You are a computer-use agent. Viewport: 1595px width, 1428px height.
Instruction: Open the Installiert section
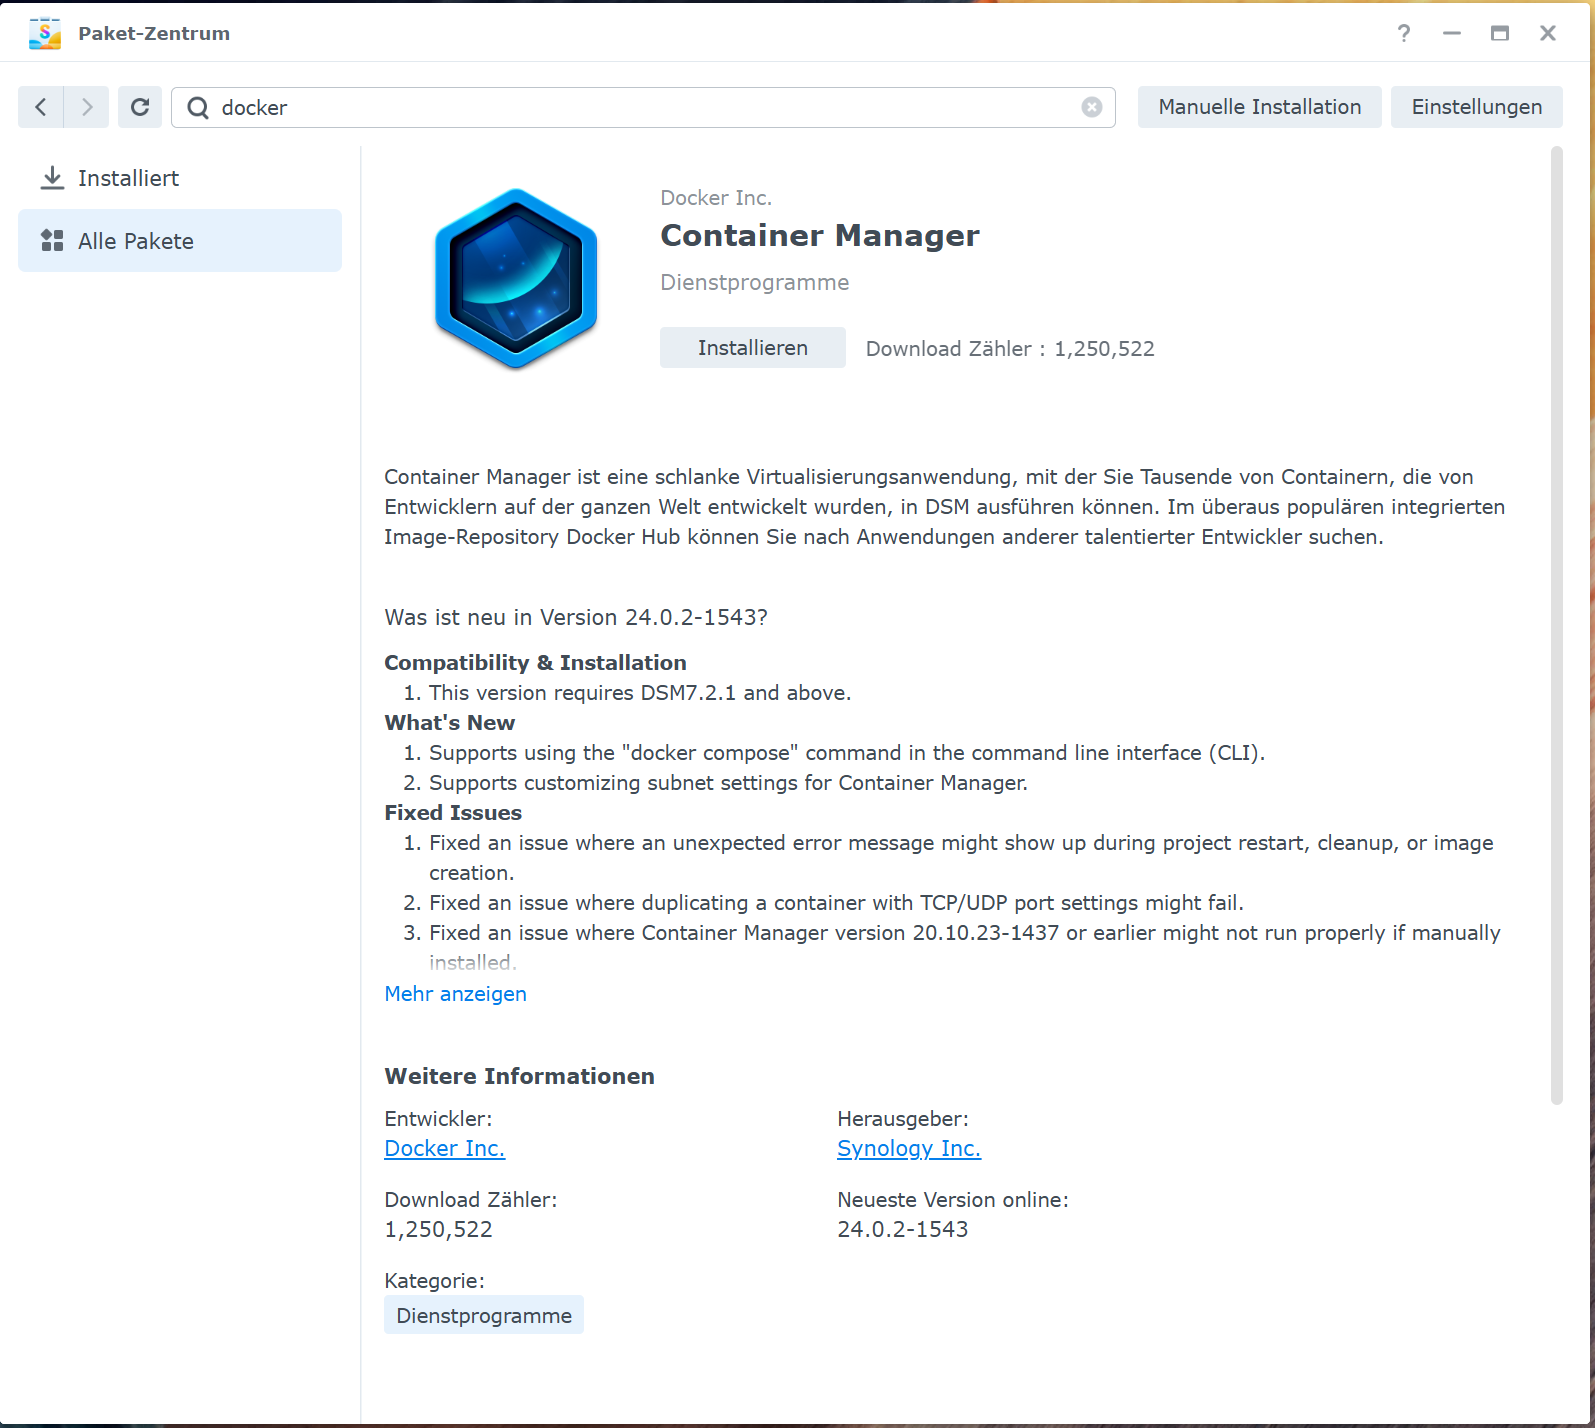(128, 178)
